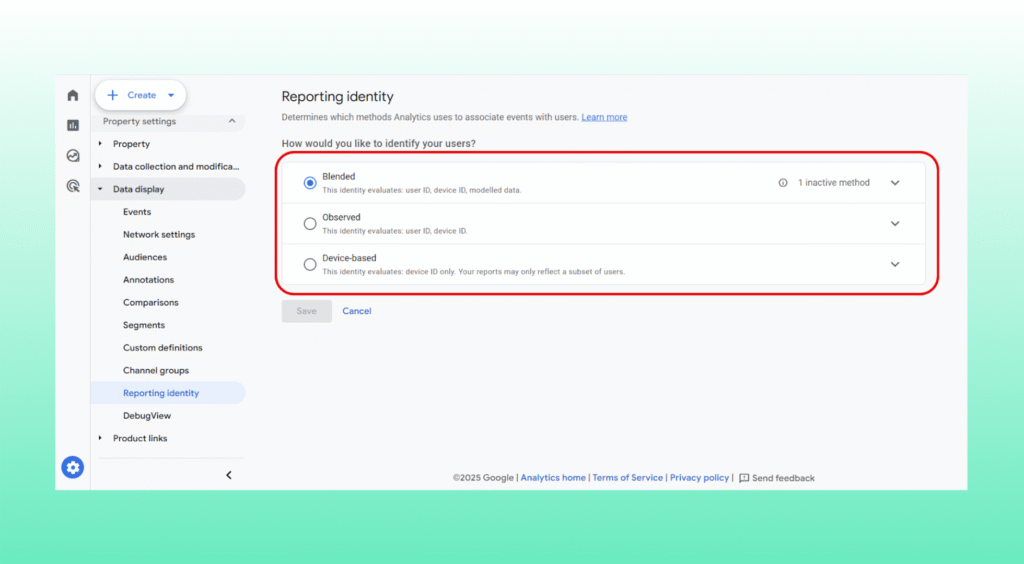Click the Learn more link
1024x564 pixels.
pyautogui.click(x=604, y=117)
